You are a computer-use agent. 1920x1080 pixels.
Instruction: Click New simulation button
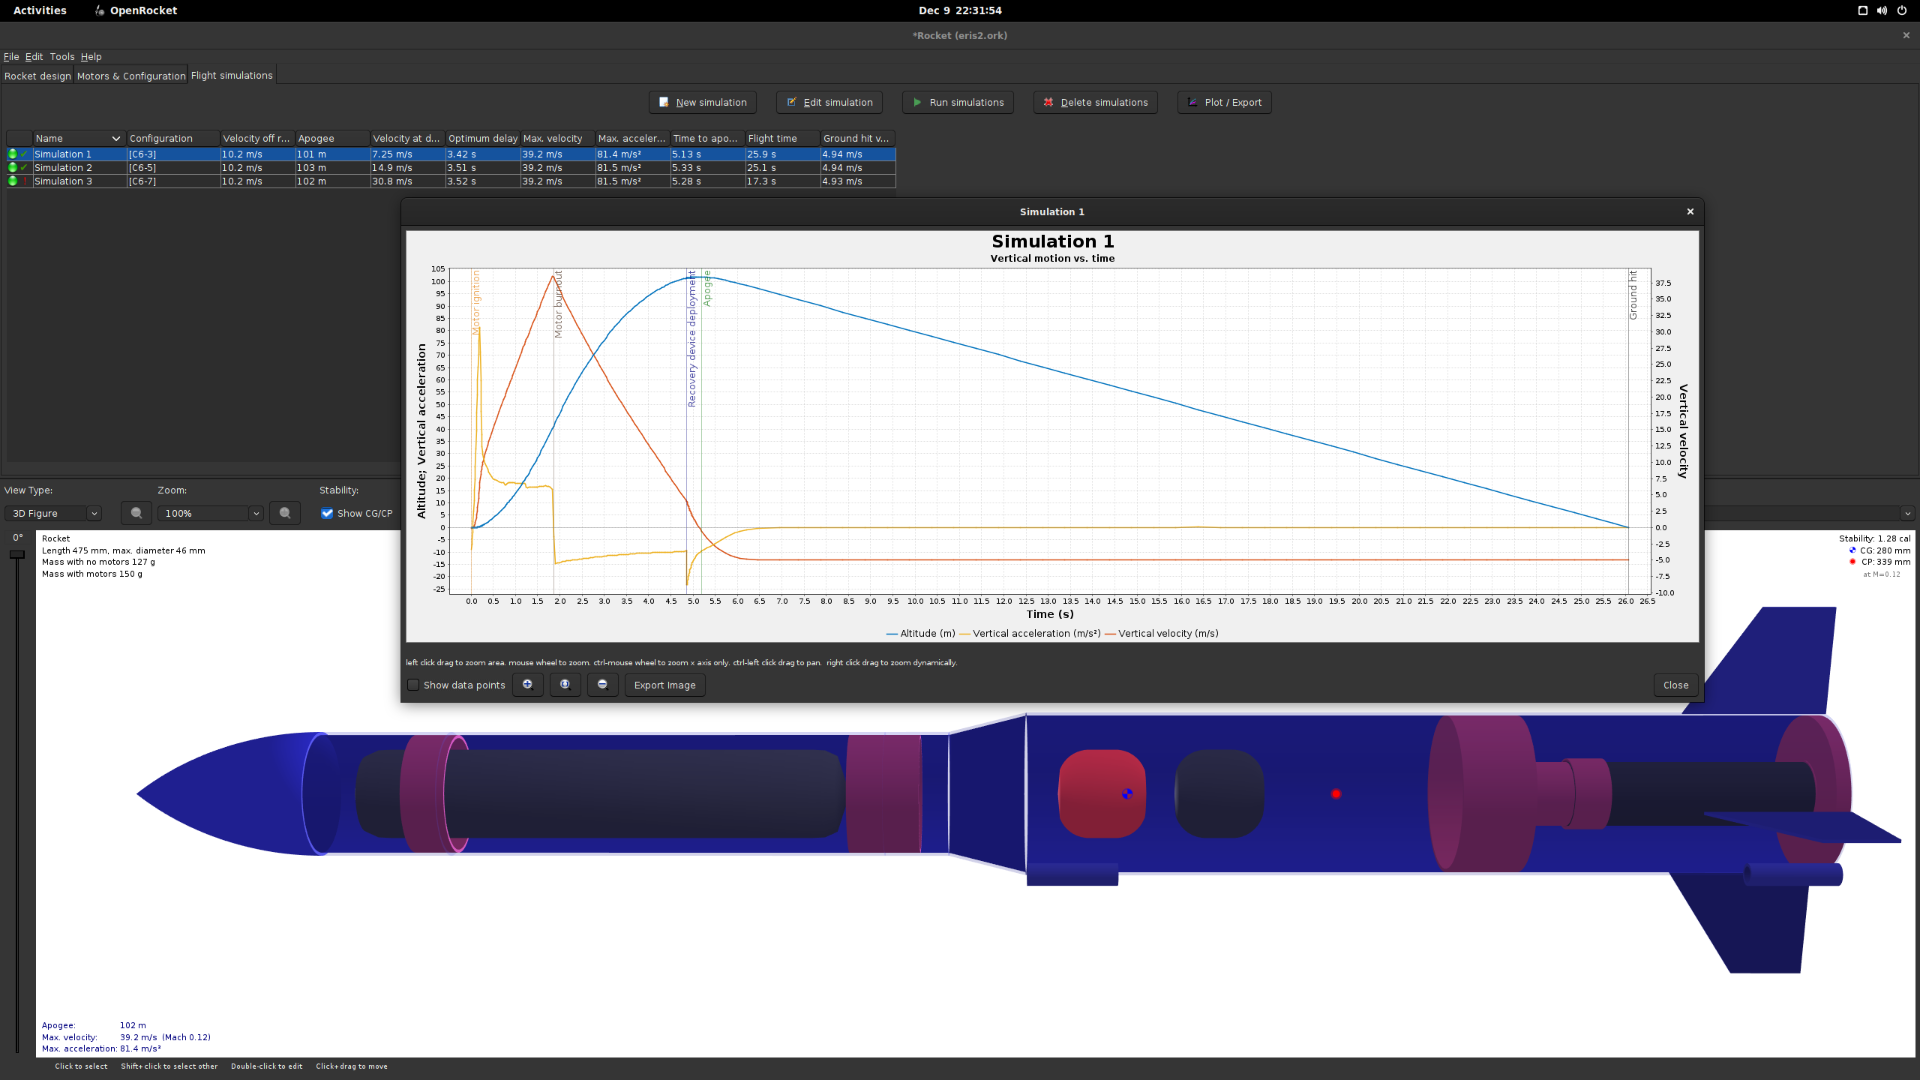[x=702, y=102]
